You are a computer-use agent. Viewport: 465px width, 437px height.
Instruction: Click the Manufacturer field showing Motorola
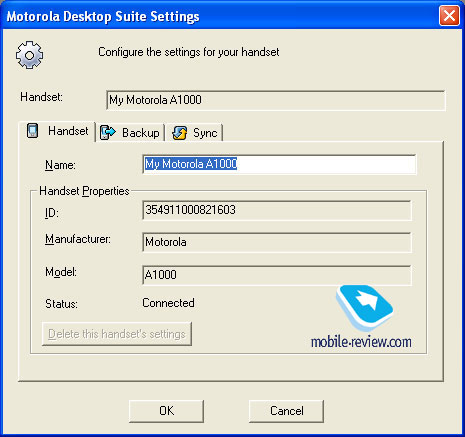[277, 242]
